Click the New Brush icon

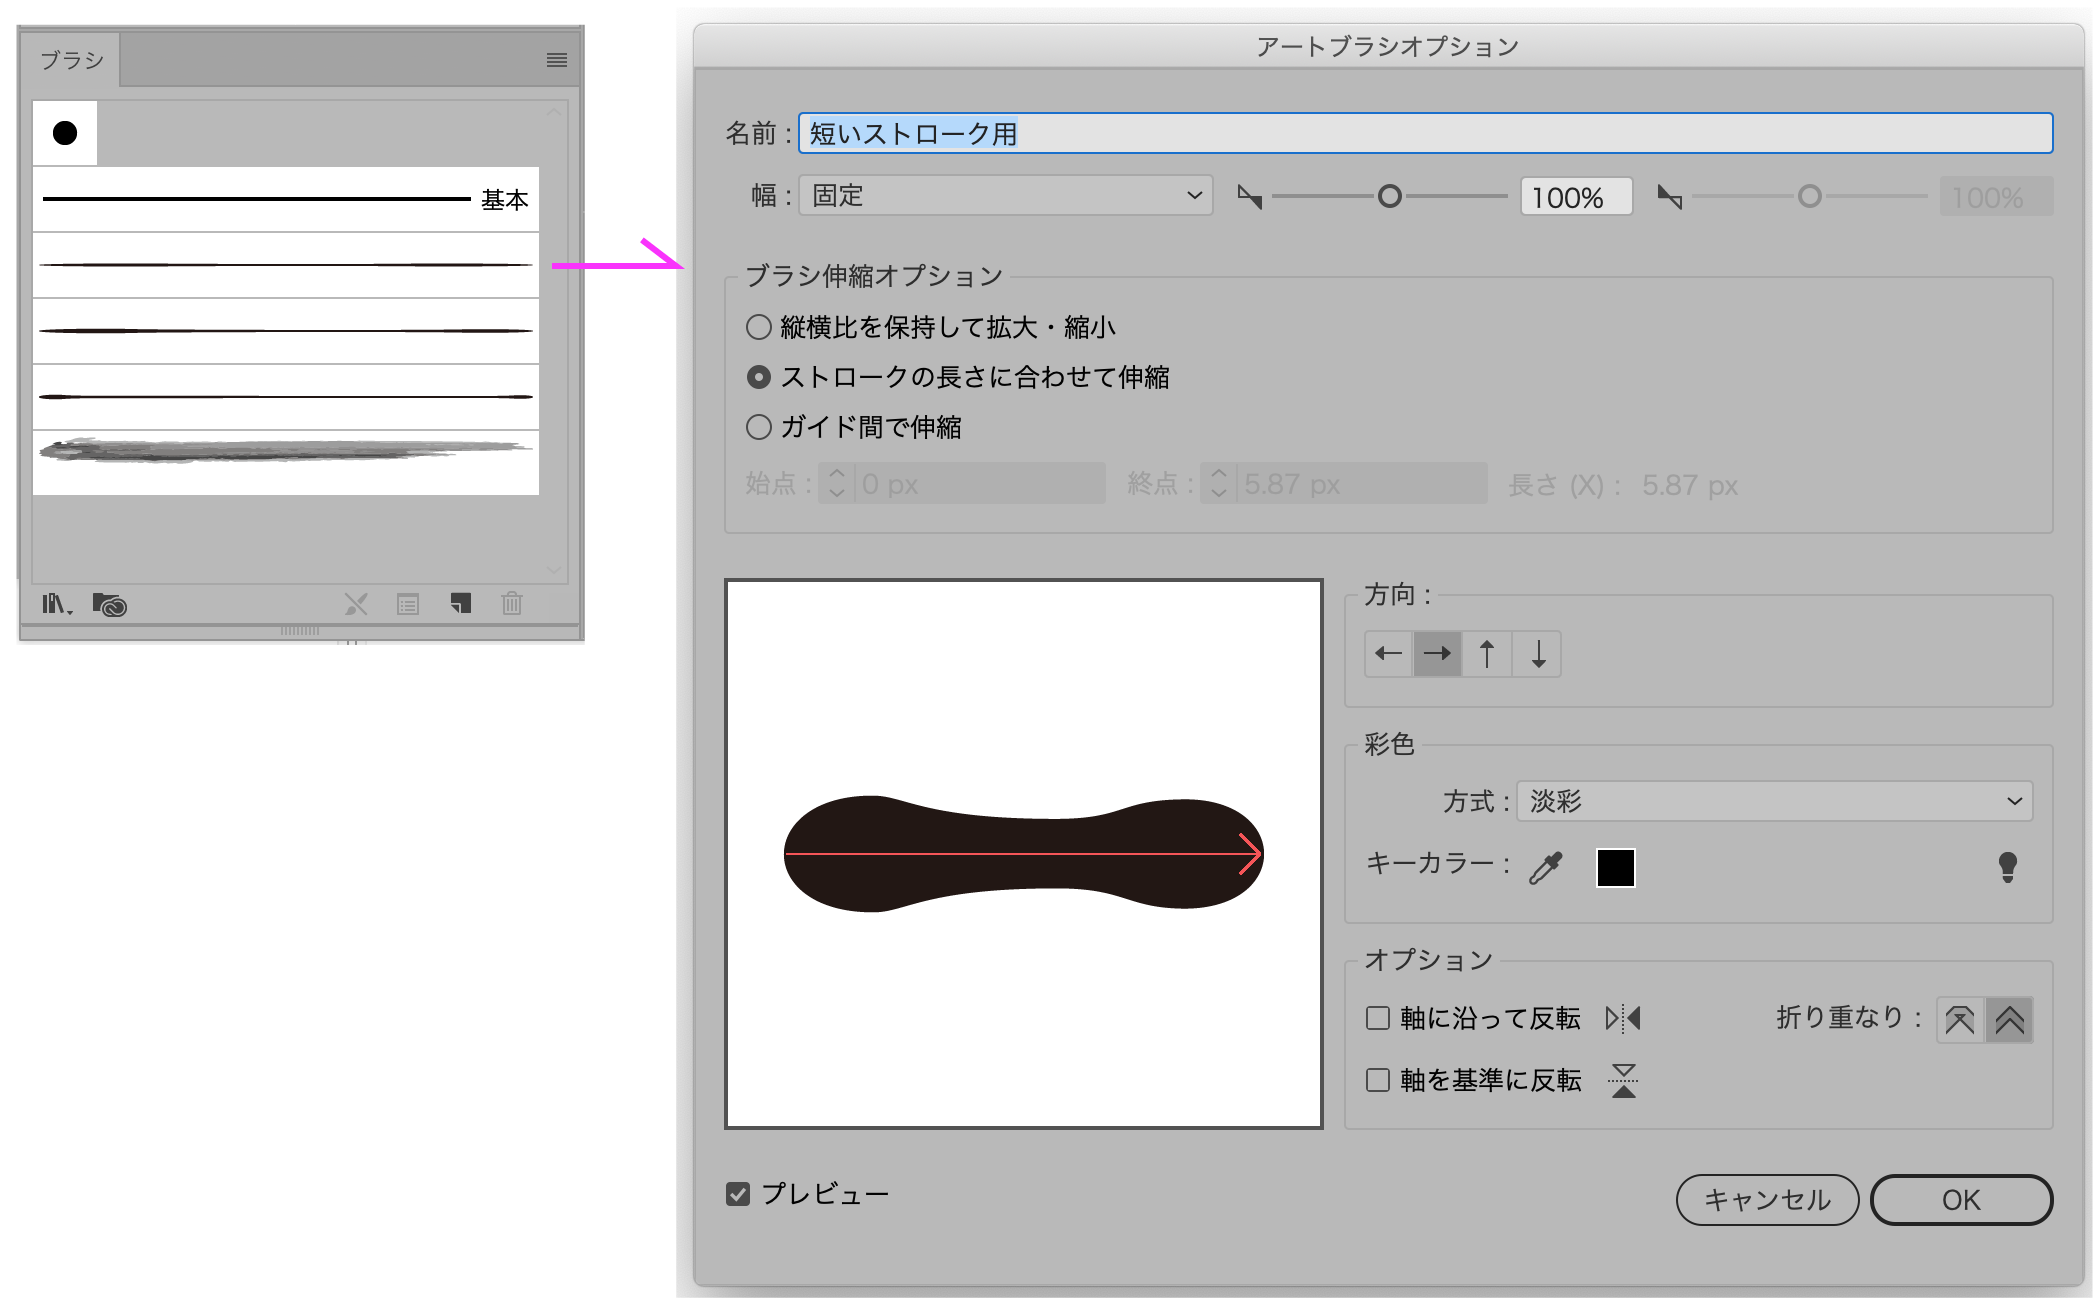(461, 603)
